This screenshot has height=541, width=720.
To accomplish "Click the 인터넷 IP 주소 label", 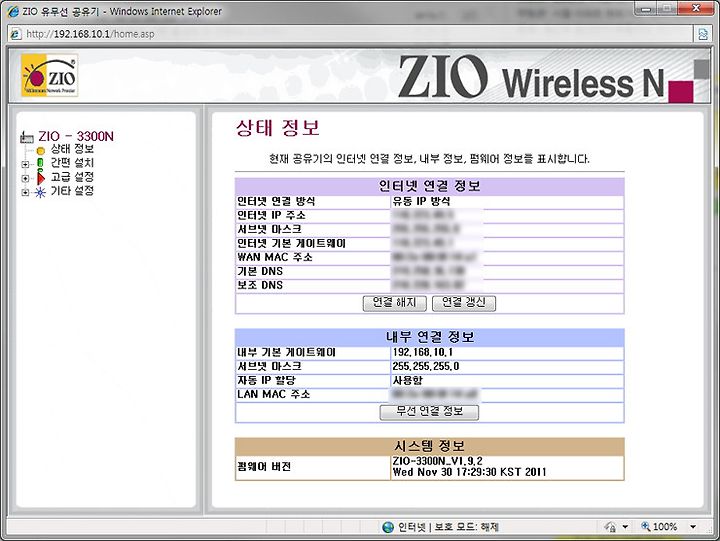I will [271, 215].
